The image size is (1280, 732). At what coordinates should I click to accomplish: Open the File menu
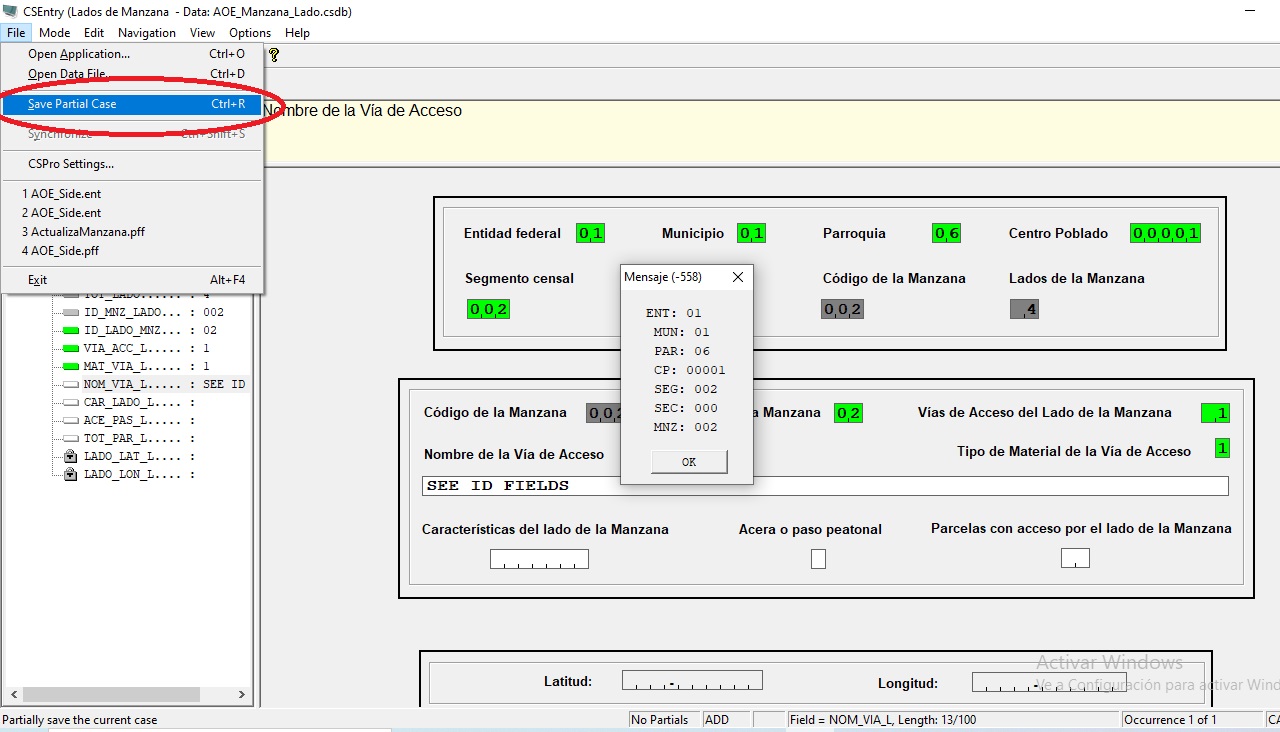click(15, 33)
